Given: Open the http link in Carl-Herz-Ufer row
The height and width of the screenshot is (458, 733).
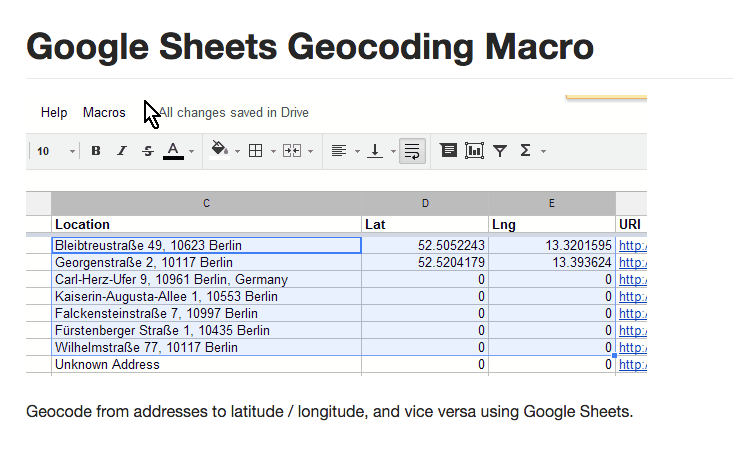Looking at the screenshot, I should point(632,279).
